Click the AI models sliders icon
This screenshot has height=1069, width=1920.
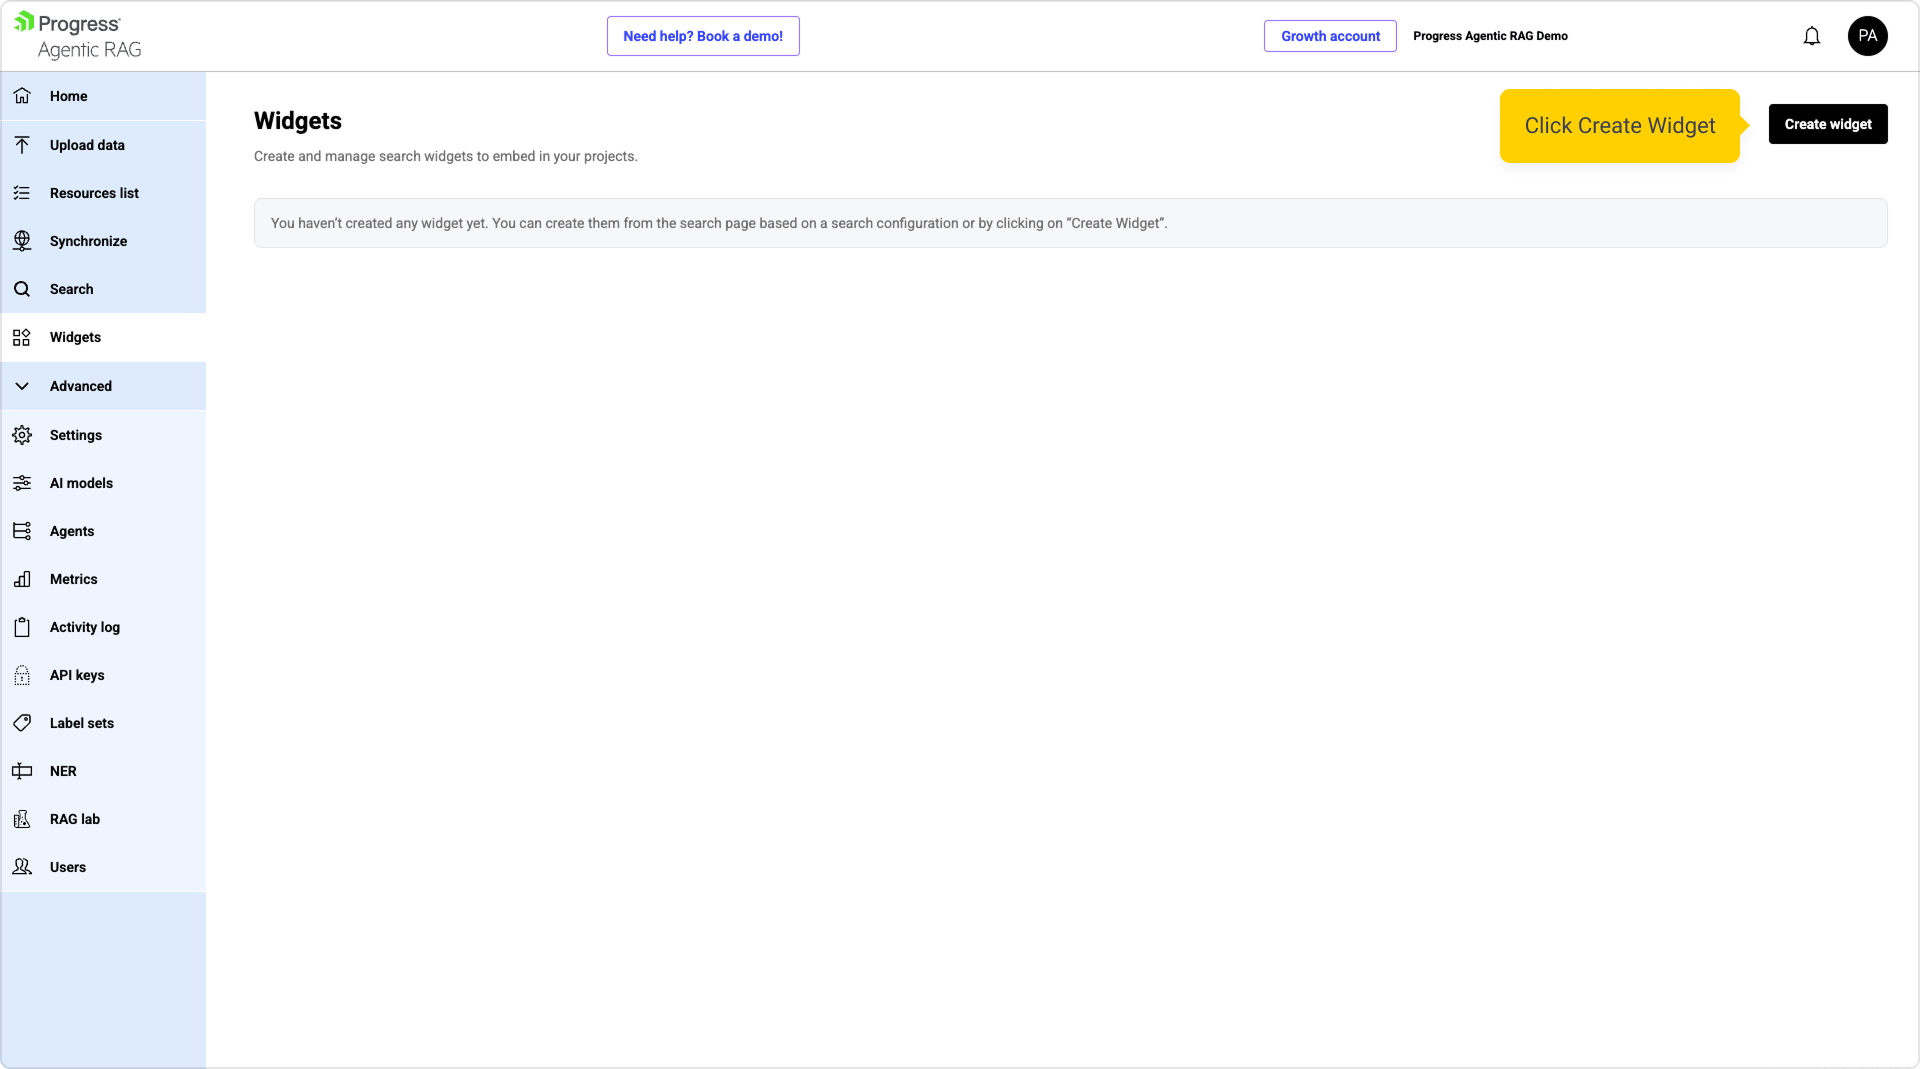pos(22,483)
